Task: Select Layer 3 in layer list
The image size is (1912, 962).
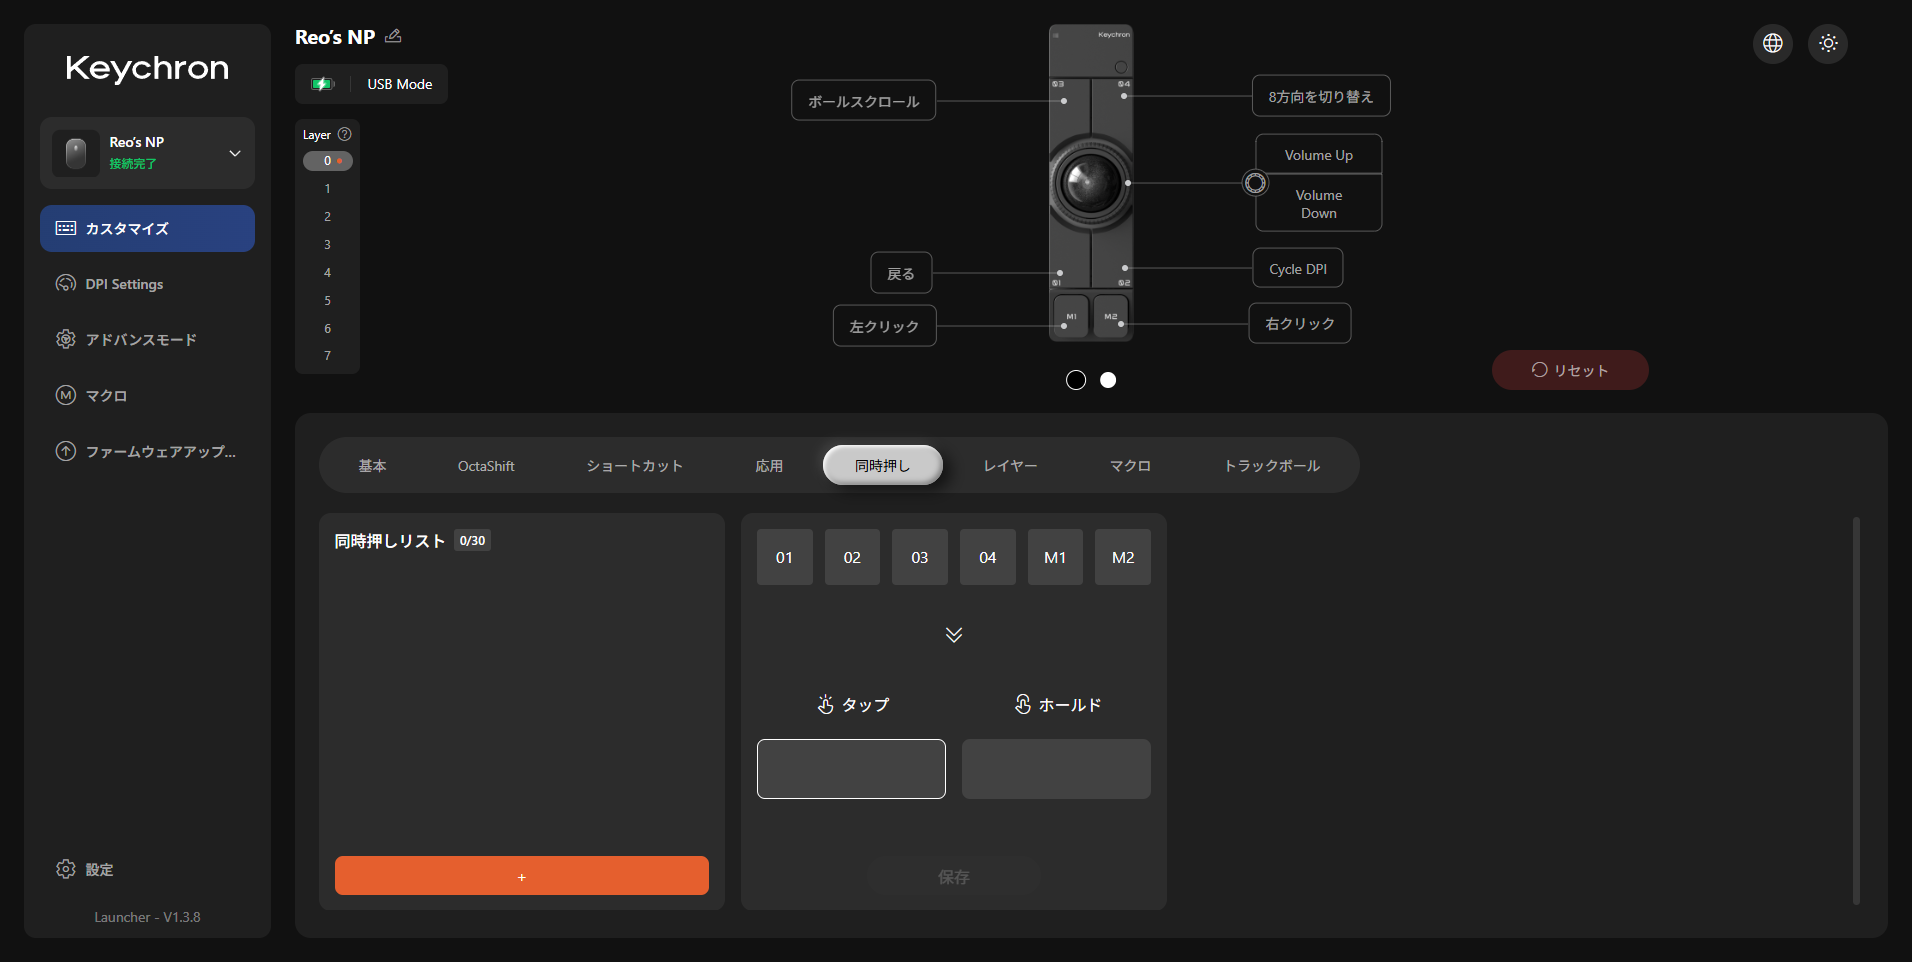Action: coord(327,245)
